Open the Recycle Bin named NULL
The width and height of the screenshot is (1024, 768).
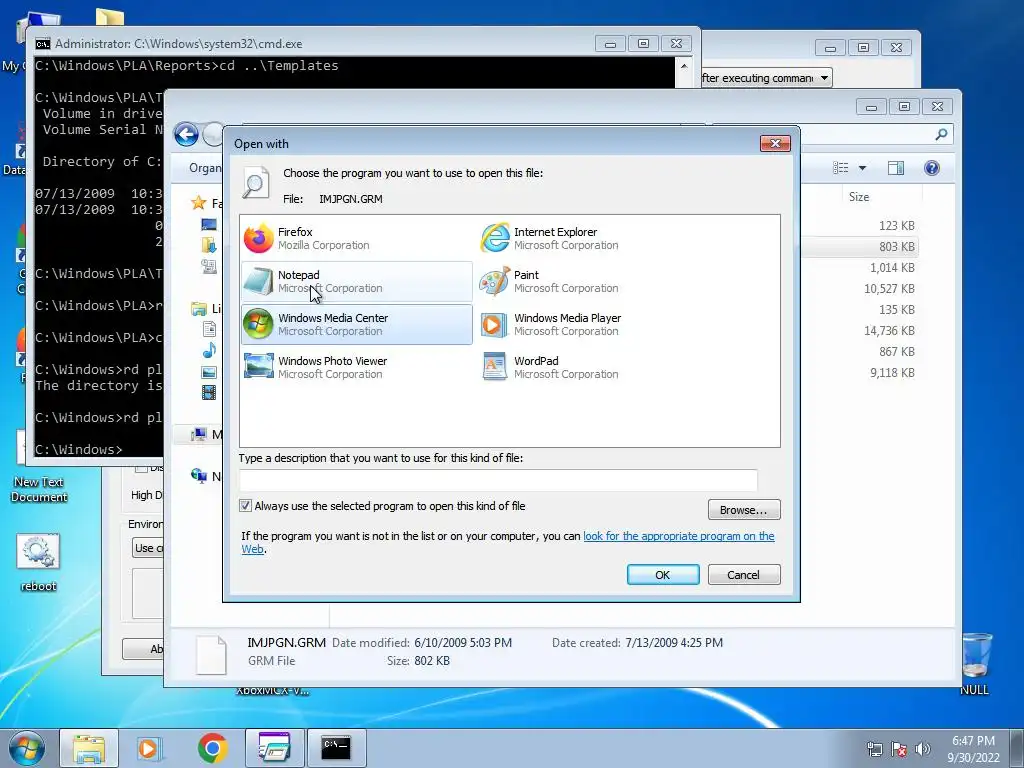[x=974, y=664]
